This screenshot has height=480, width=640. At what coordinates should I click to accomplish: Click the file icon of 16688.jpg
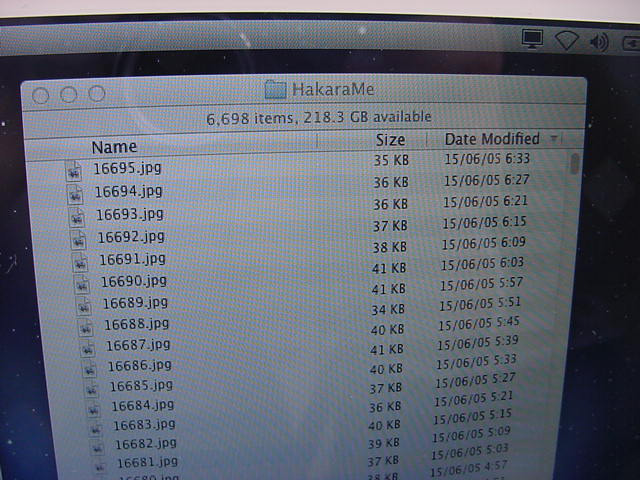(x=86, y=327)
